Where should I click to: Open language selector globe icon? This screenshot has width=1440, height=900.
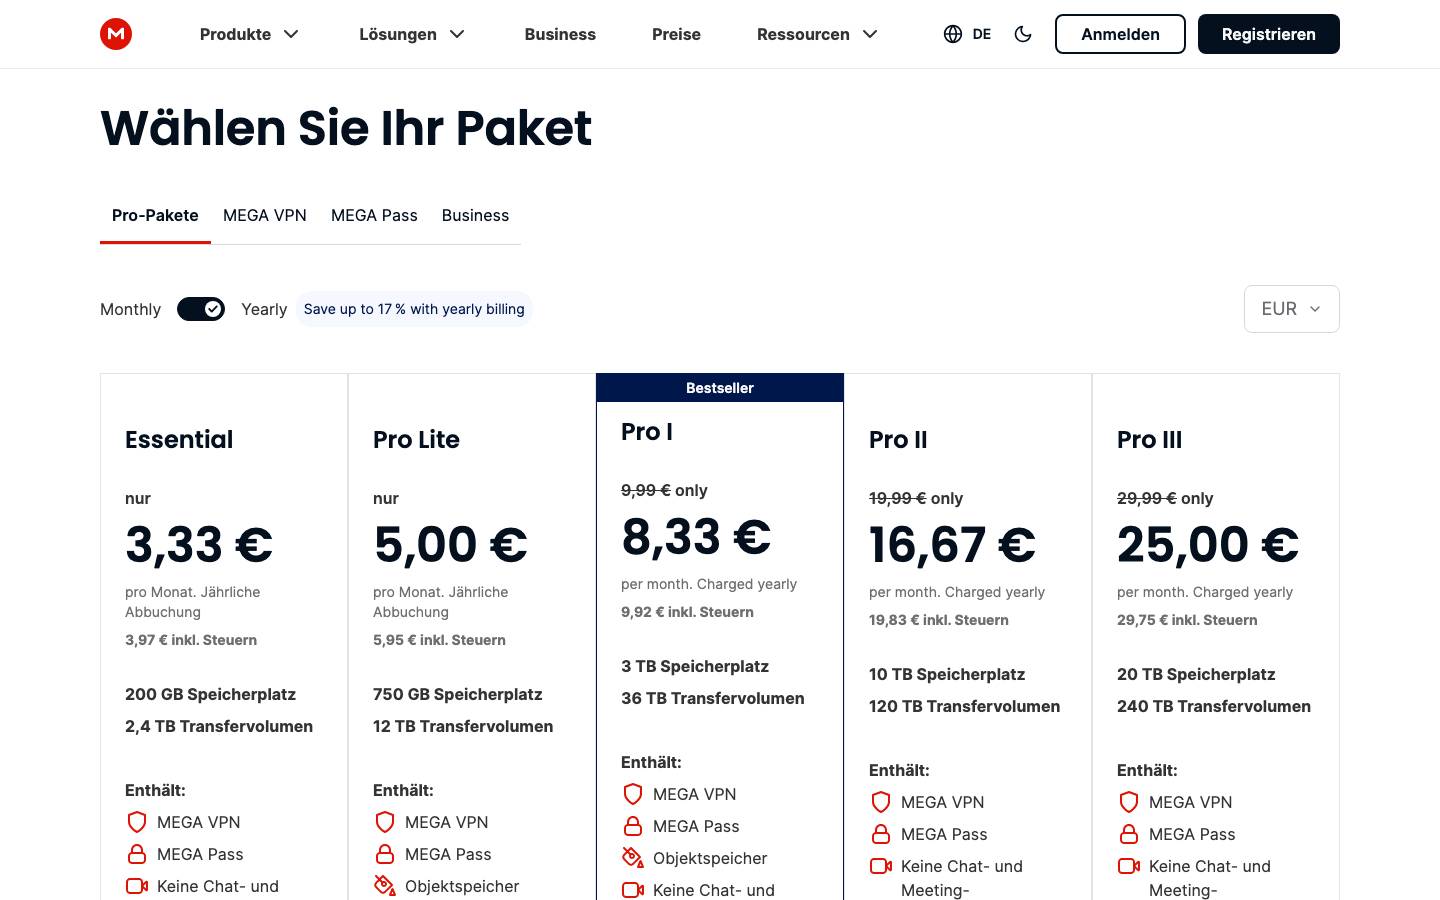click(953, 34)
